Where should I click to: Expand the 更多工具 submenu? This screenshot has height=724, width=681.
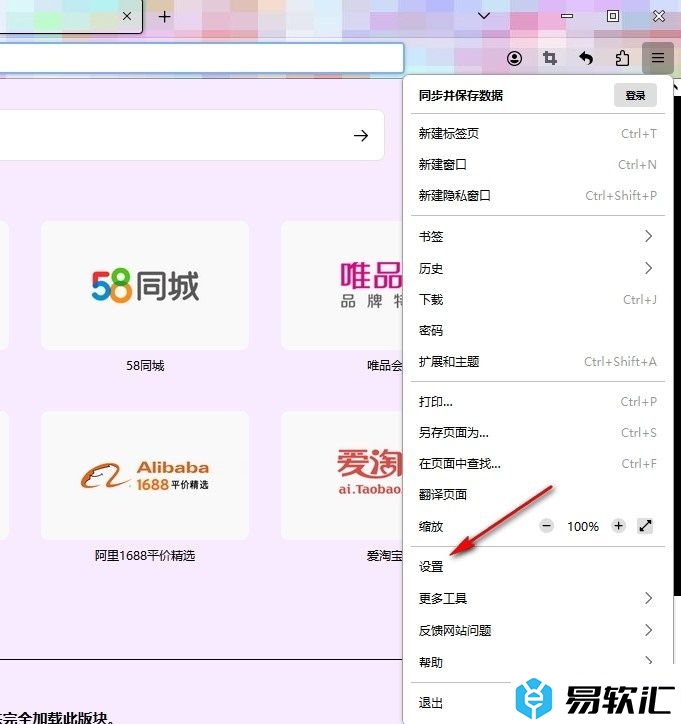(537, 598)
